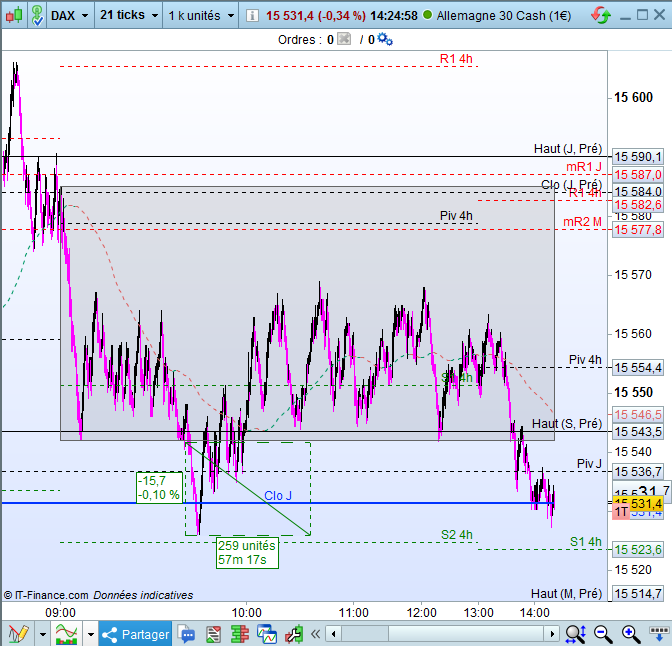
Task: Click the Allemagne 30 Cash (1€) title
Action: click(504, 16)
